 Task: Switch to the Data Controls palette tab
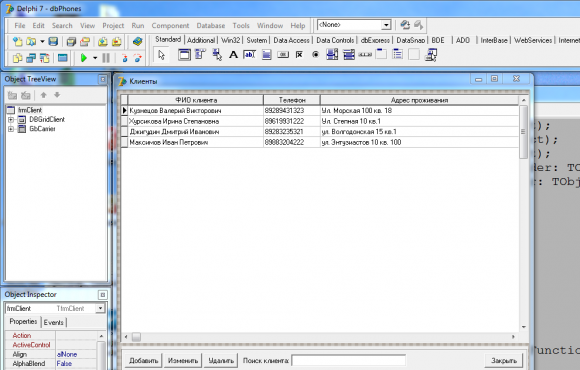tap(335, 40)
